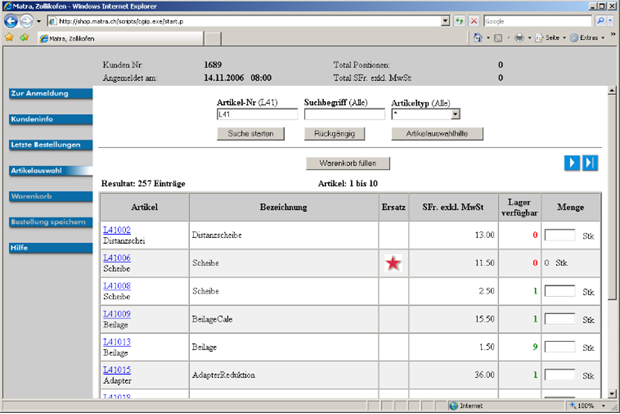Click the Menge field for L41008
The width and height of the screenshot is (620, 414).
click(560, 291)
